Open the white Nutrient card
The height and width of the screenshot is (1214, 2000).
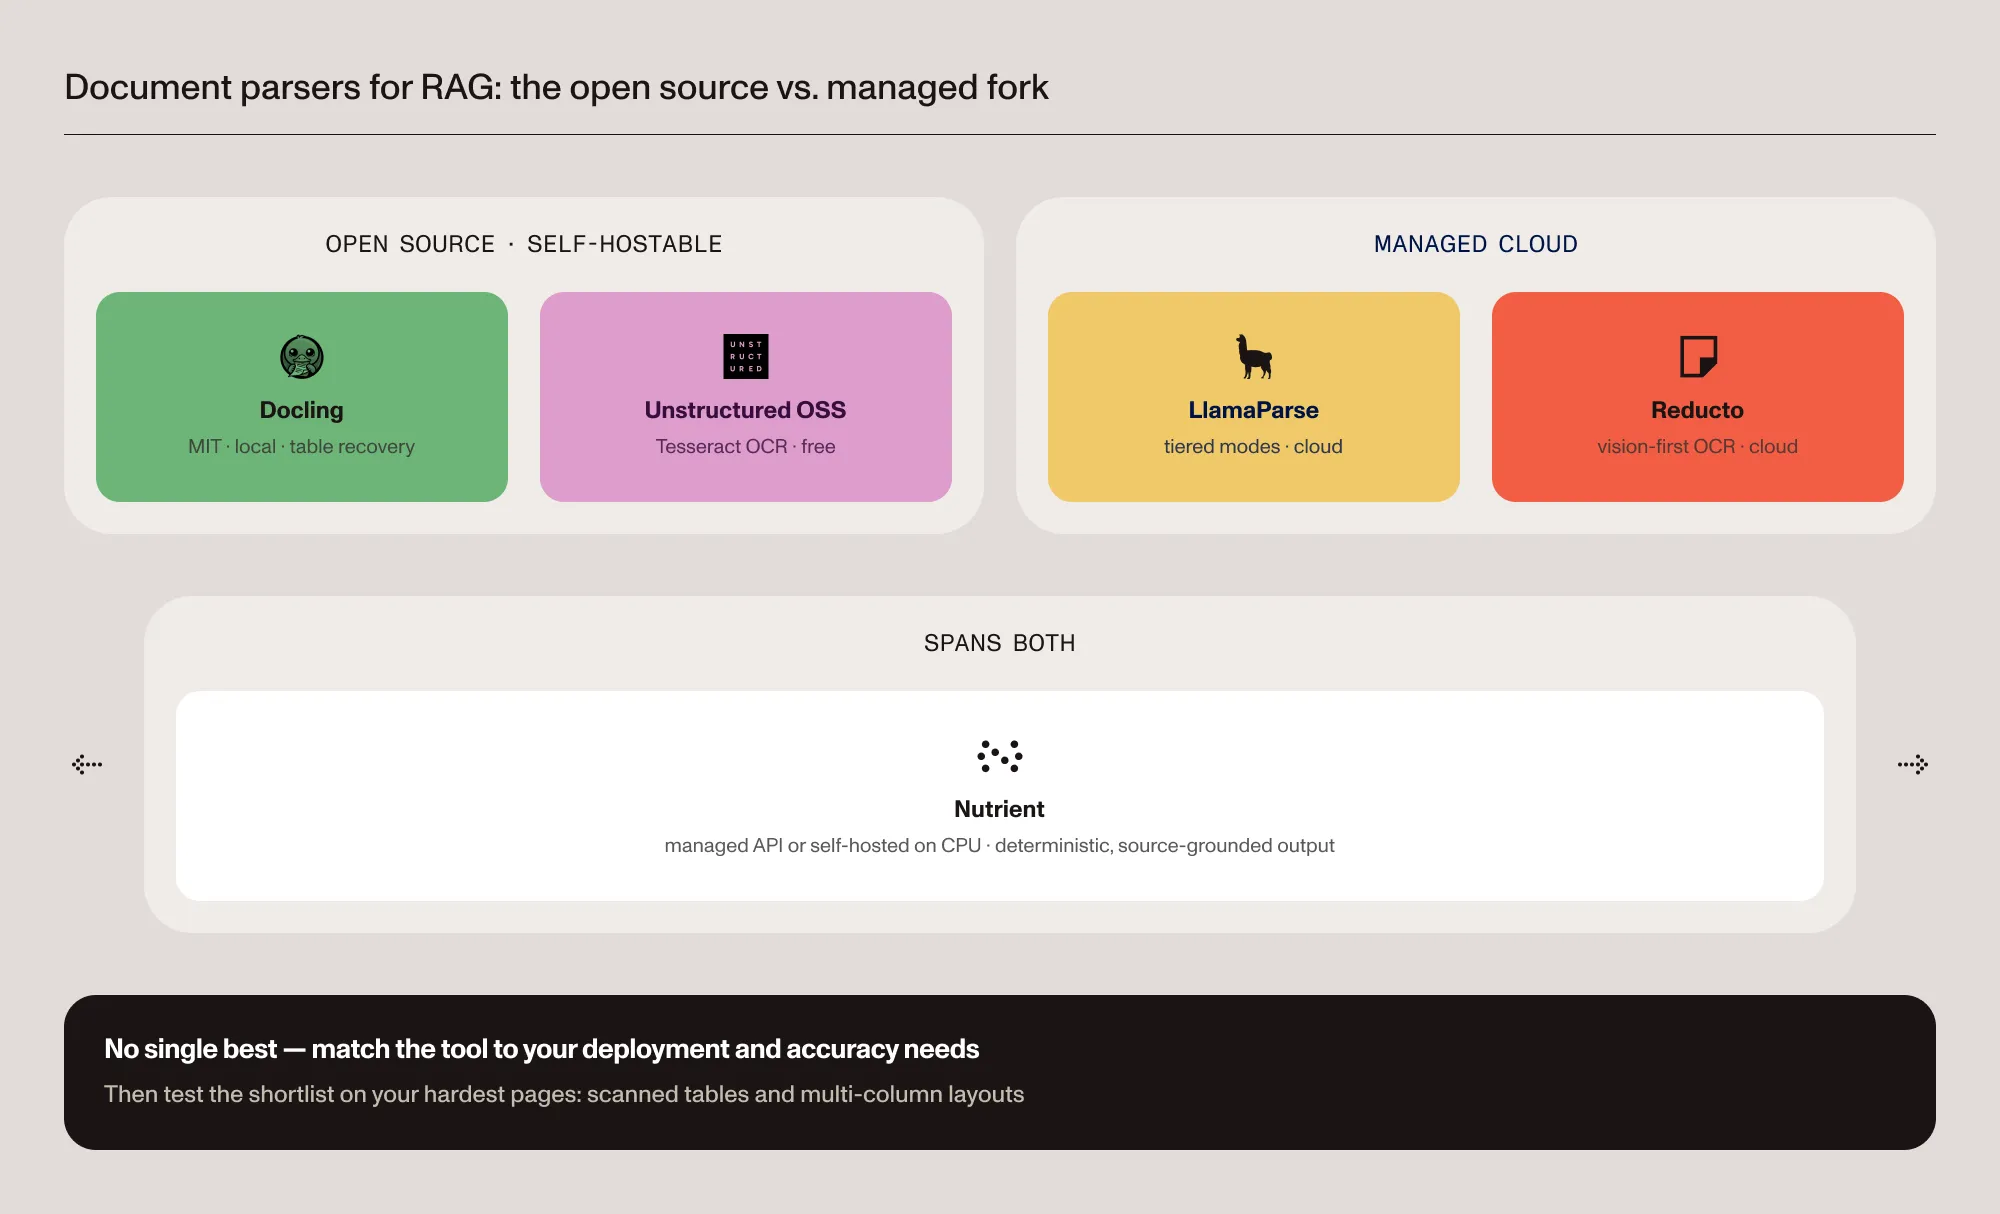point(1000,796)
